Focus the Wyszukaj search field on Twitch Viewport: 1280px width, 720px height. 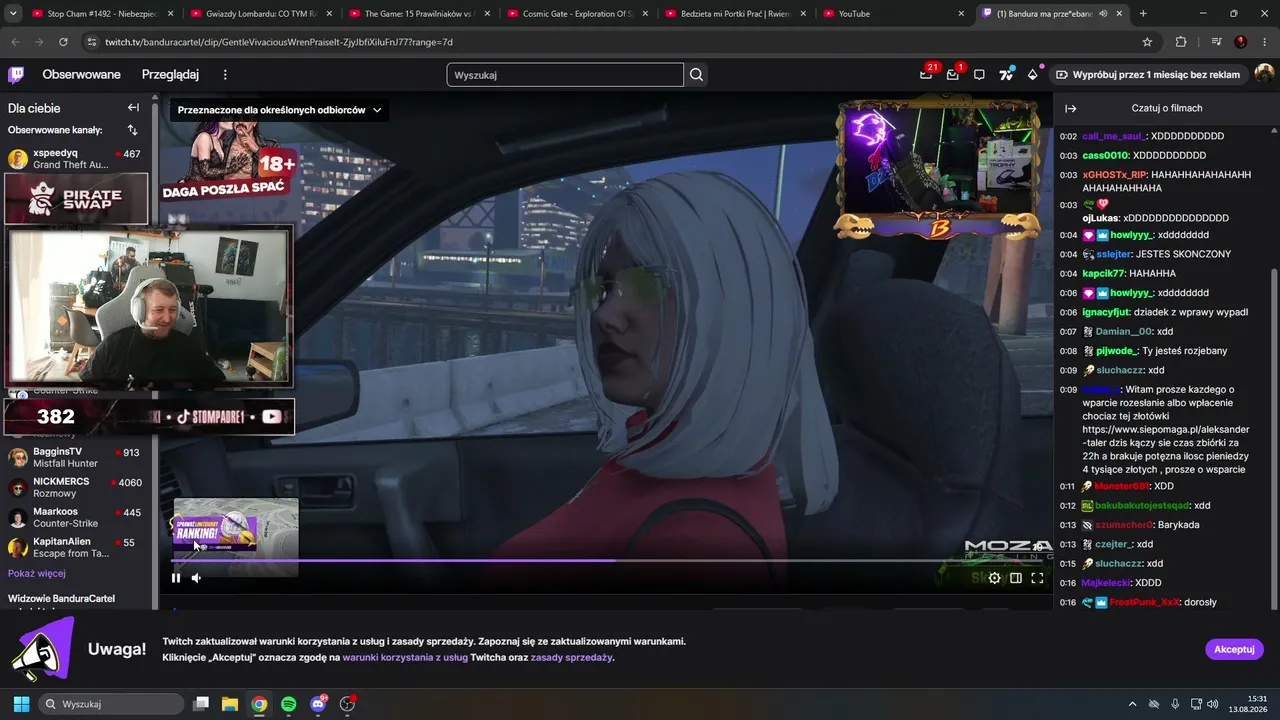pyautogui.click(x=565, y=75)
